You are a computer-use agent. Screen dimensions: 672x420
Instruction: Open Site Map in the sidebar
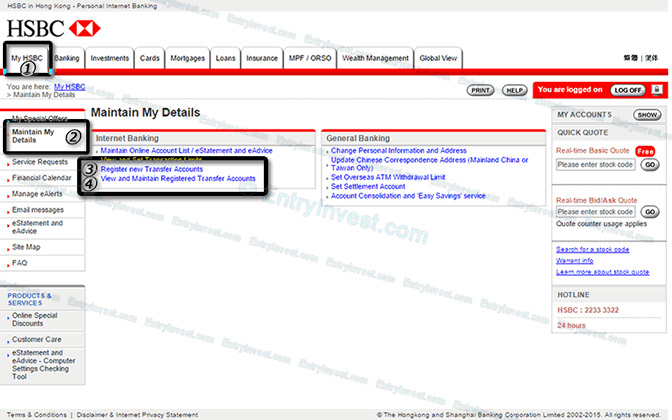26,247
